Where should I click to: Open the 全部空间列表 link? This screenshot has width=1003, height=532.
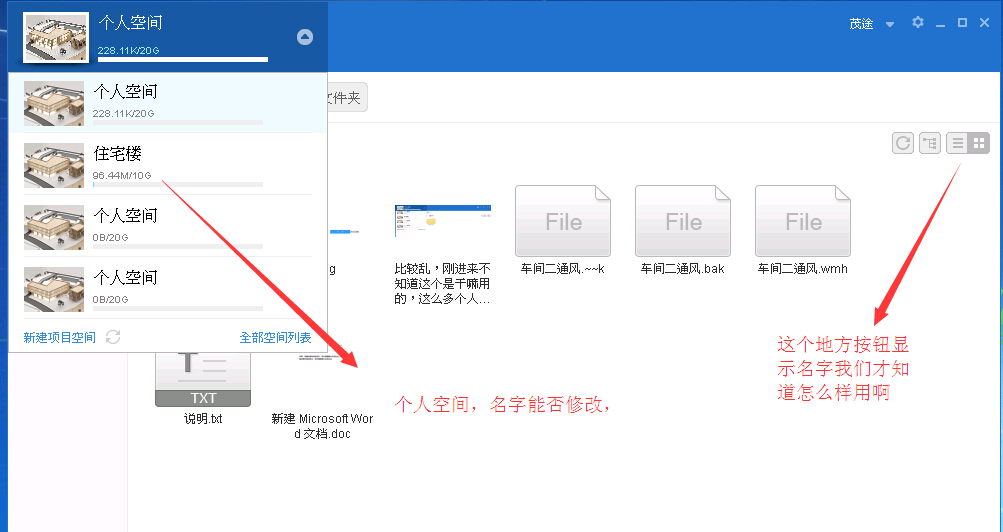275,338
